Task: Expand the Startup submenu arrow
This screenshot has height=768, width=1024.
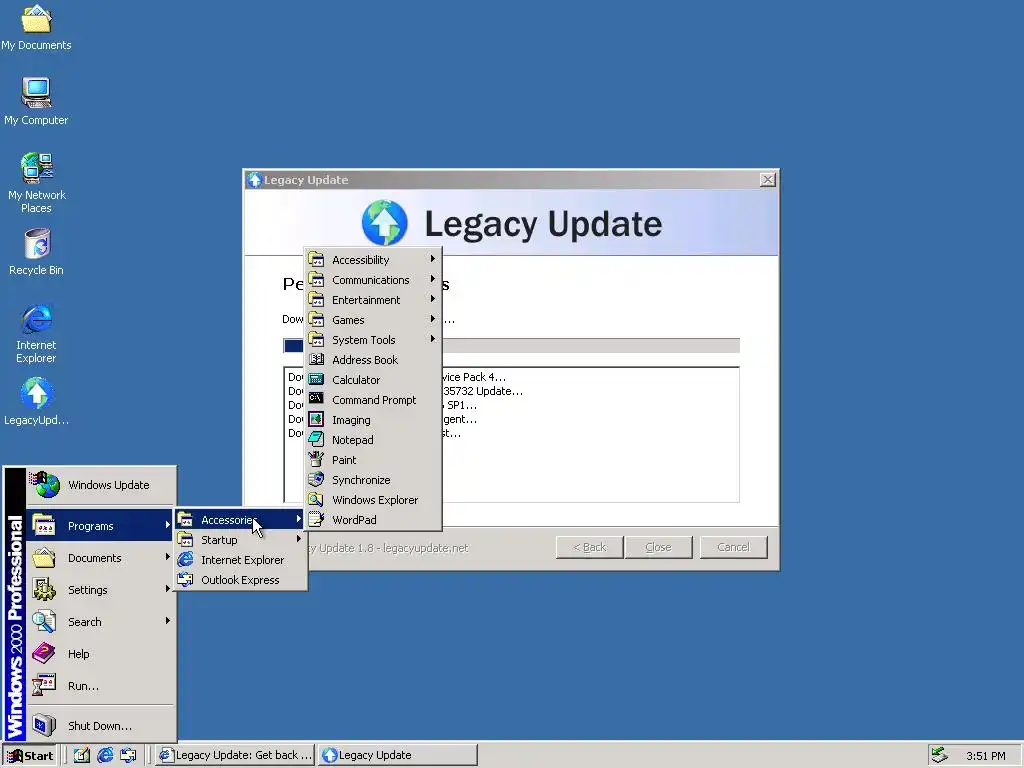Action: [298, 539]
